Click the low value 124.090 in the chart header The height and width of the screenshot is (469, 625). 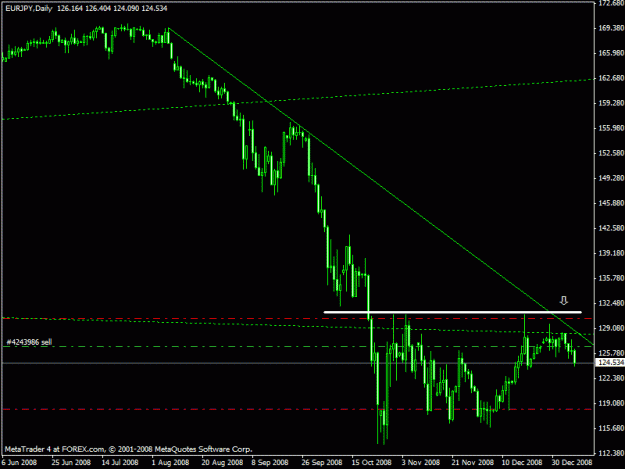pos(126,8)
